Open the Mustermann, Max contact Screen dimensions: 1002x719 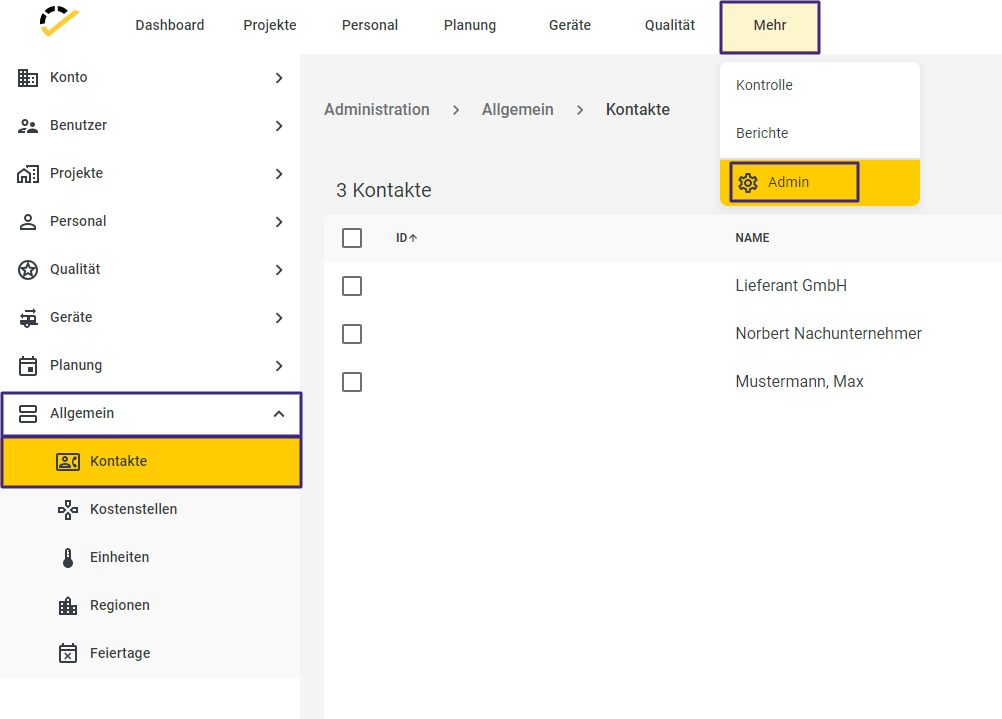[x=799, y=382]
